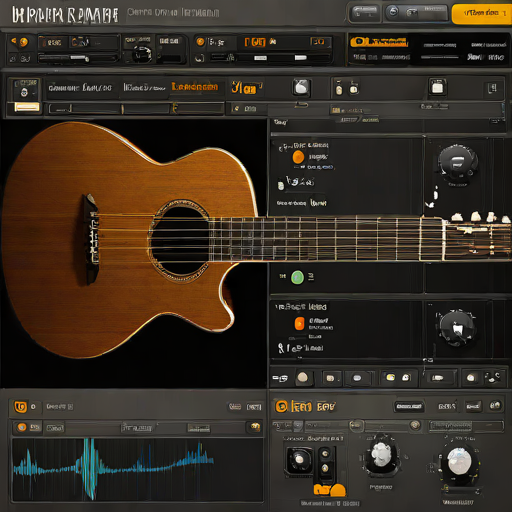The image size is (512, 512).
Task: Click the orange round icon beside the orange arrow
Action: tap(23, 42)
